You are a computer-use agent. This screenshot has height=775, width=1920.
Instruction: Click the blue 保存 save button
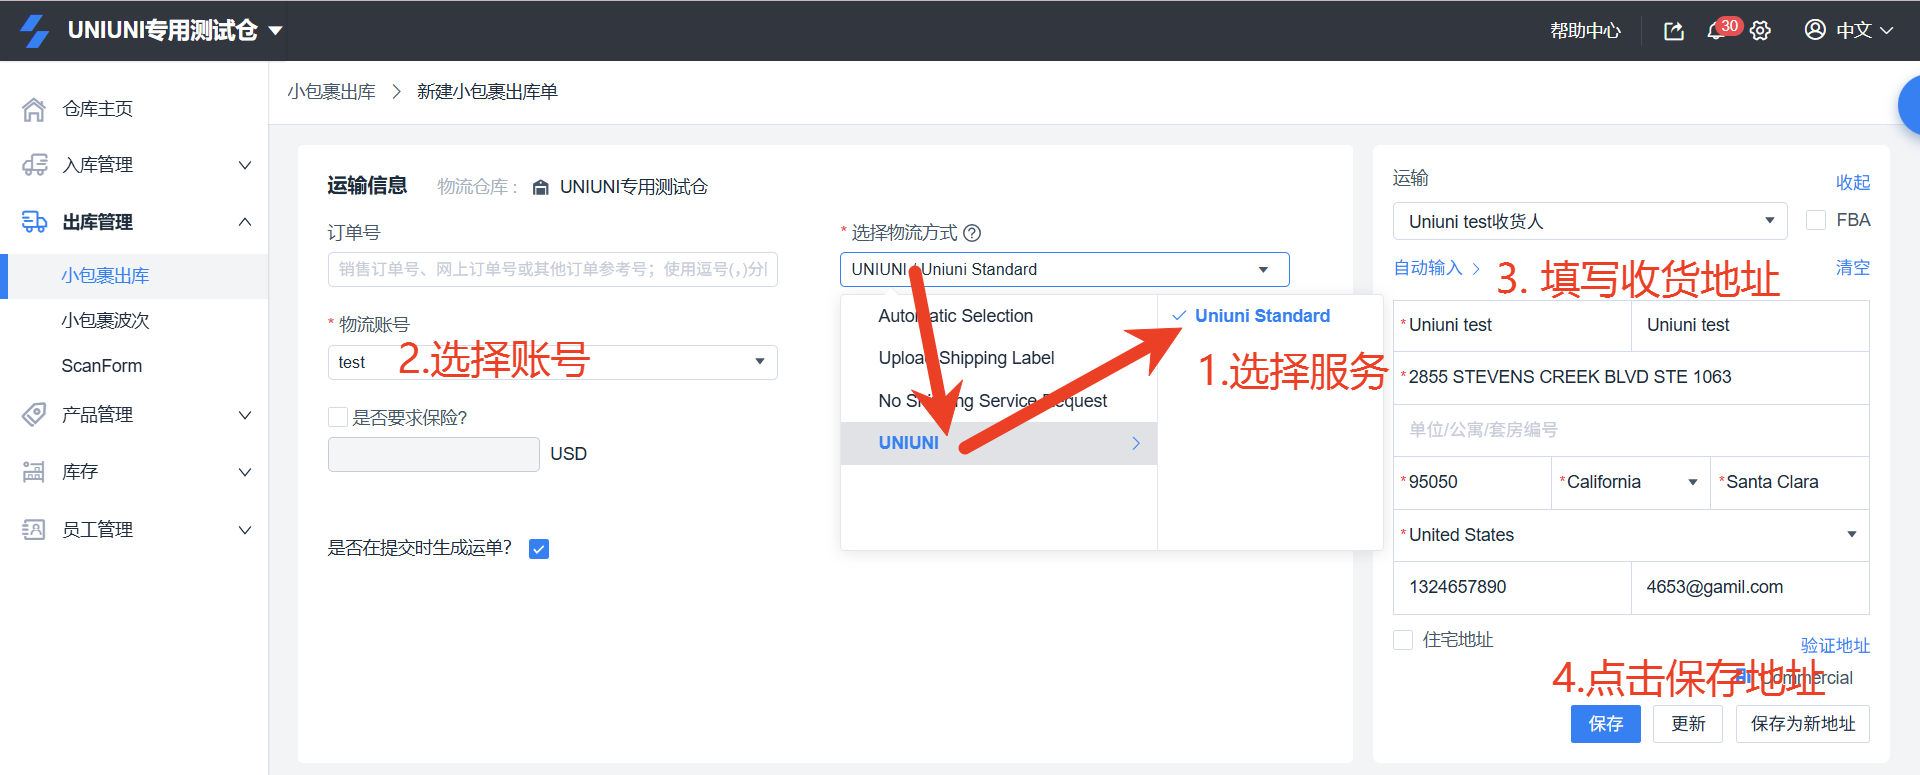tap(1606, 724)
